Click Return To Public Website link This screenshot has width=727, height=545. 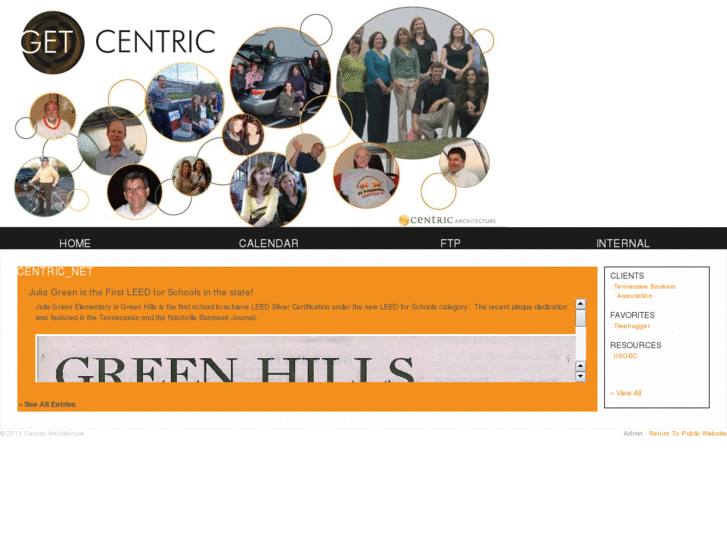[687, 433]
